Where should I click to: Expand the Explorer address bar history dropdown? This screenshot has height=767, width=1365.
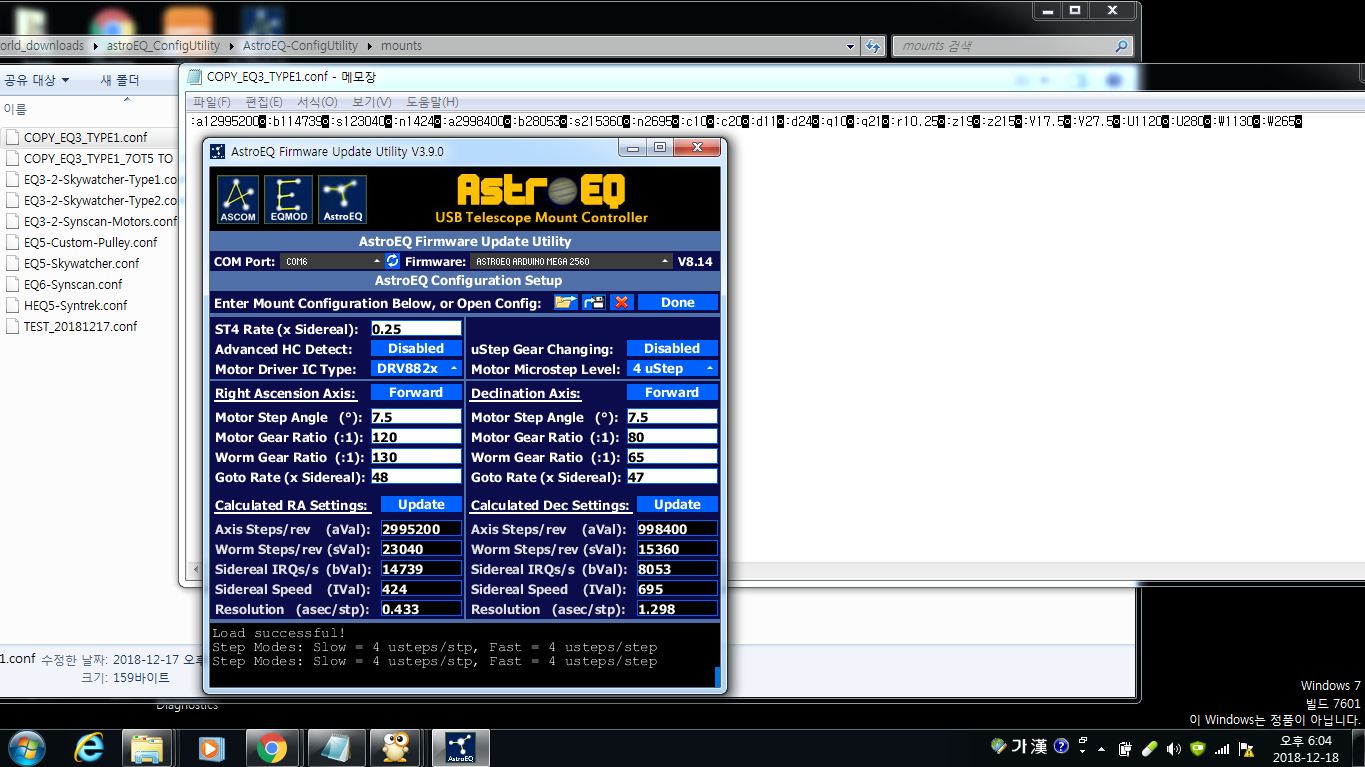pos(851,46)
